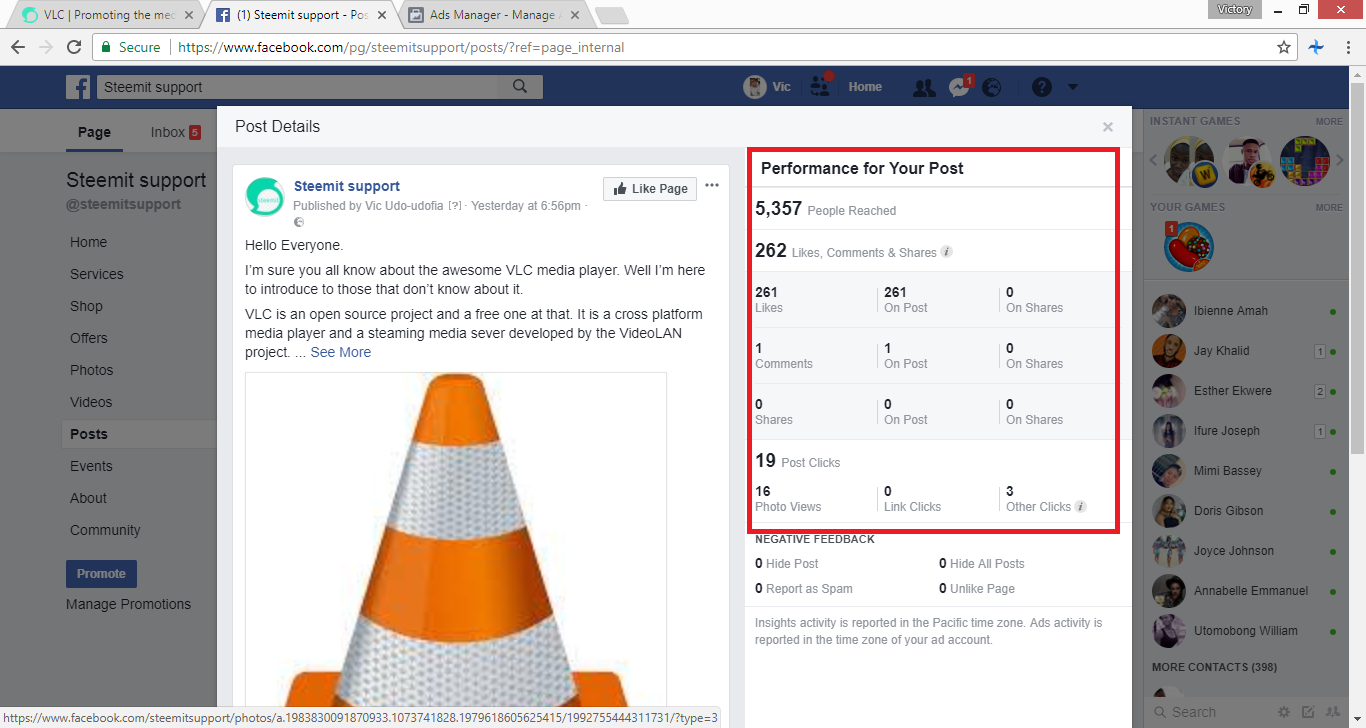Open Community in page sidebar
This screenshot has width=1366, height=728.
(105, 530)
